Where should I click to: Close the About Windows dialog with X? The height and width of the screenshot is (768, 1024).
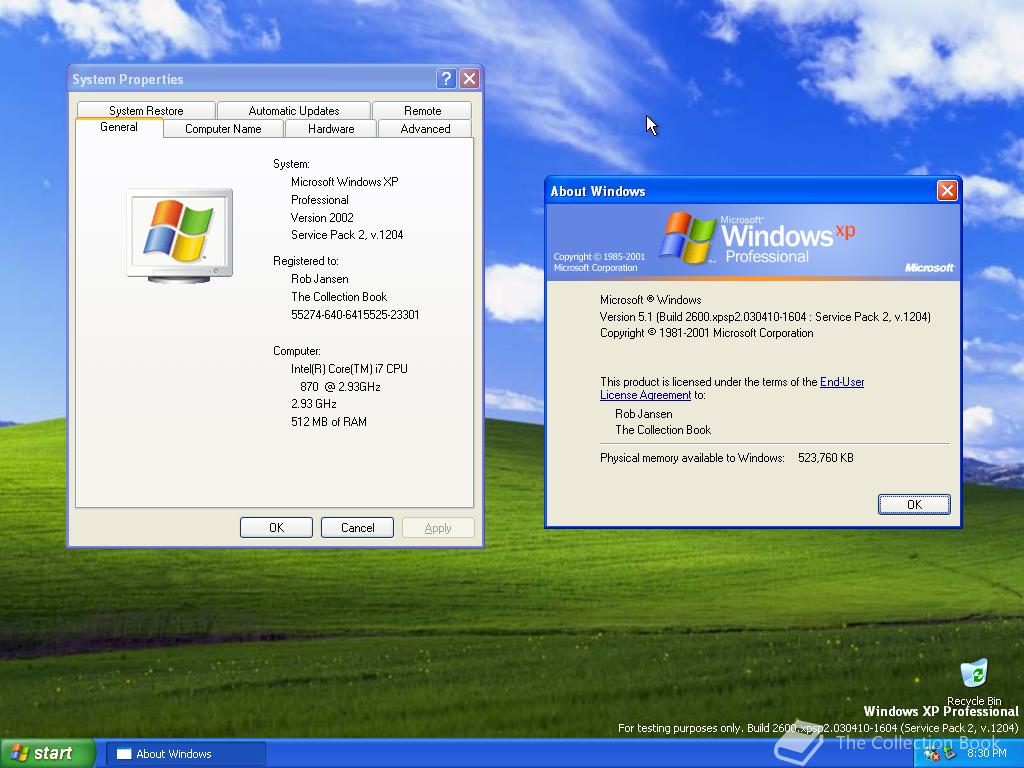[947, 191]
